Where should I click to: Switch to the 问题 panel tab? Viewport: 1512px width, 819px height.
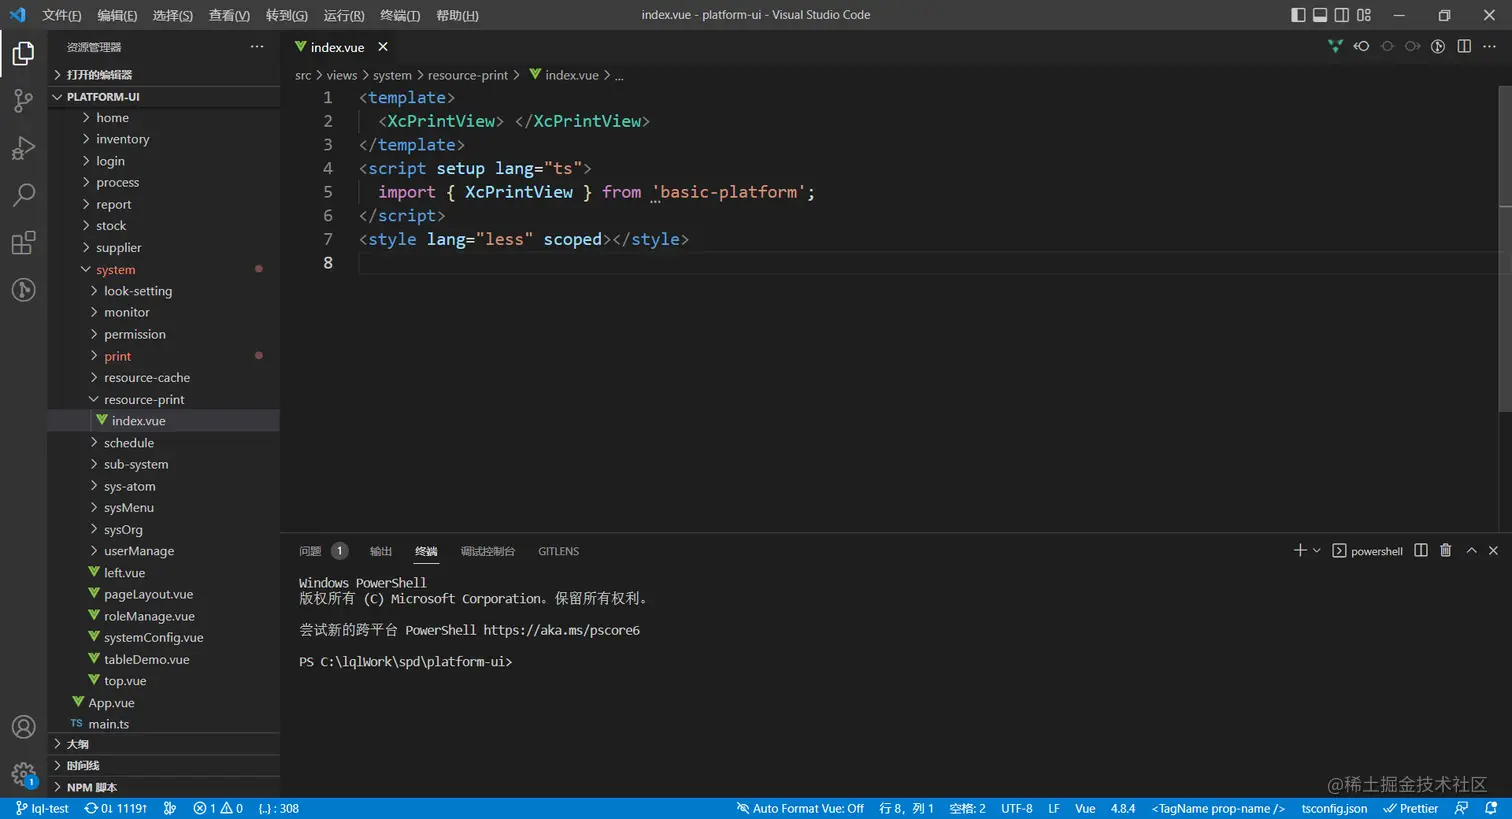coord(310,551)
